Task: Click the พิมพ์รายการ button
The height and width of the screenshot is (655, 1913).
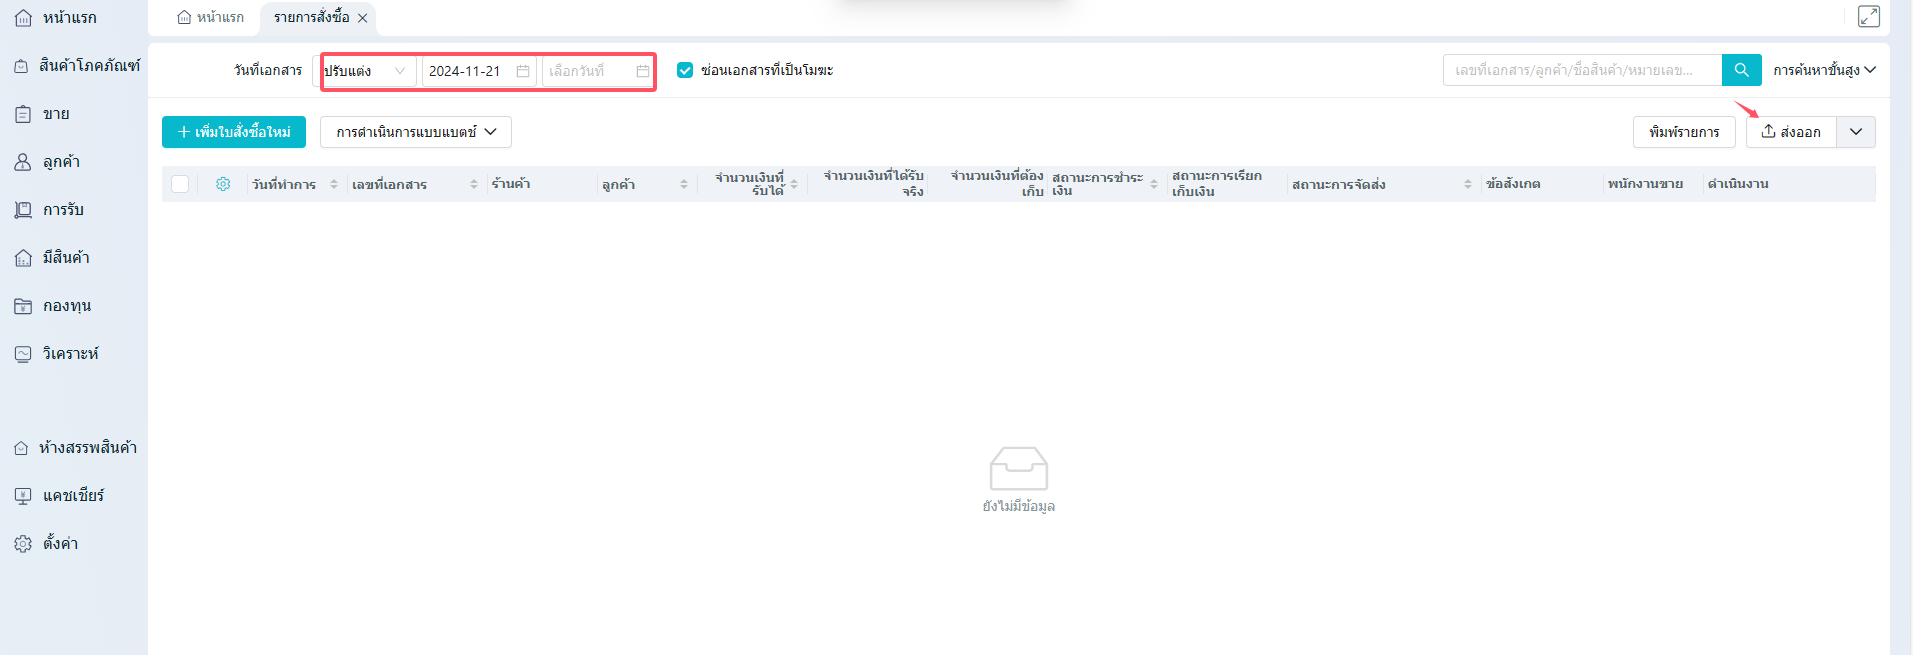Action: pyautogui.click(x=1683, y=132)
